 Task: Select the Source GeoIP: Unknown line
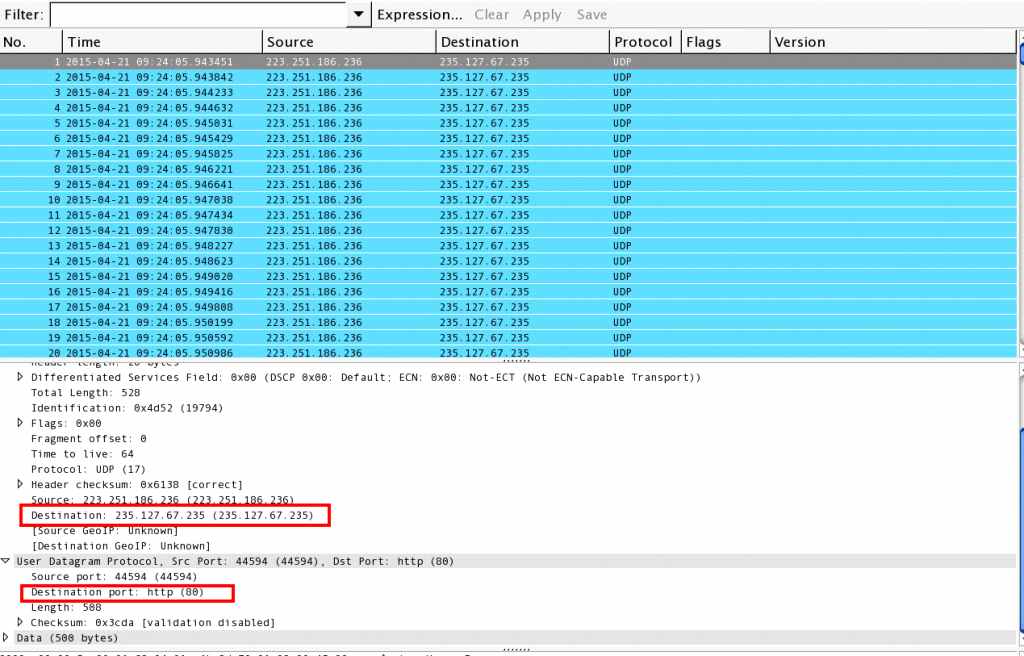pyautogui.click(x=104, y=531)
